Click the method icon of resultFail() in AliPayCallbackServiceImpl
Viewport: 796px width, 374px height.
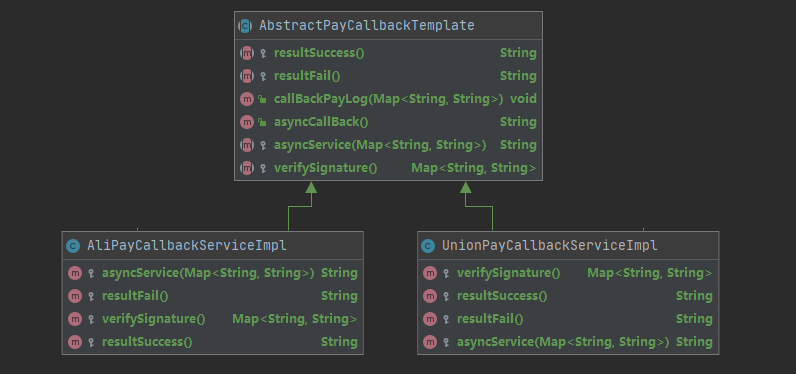pos(75,296)
